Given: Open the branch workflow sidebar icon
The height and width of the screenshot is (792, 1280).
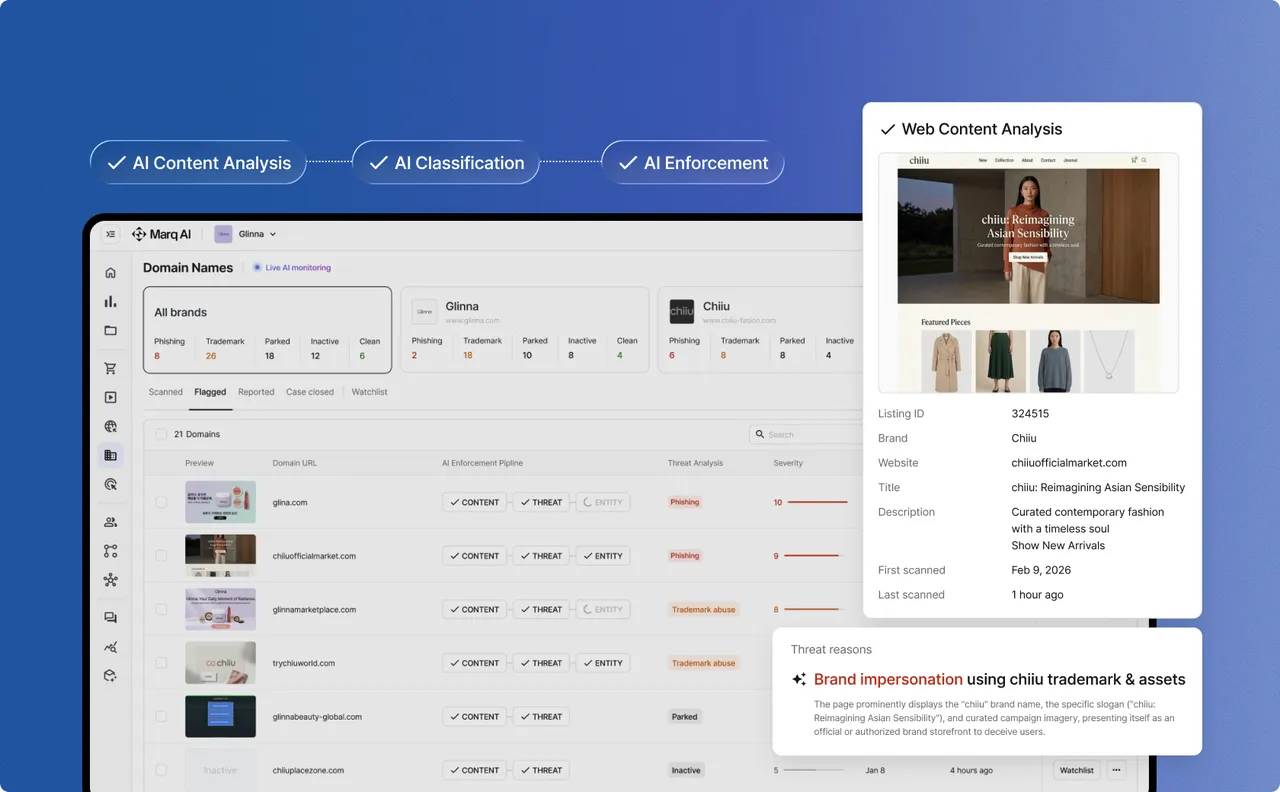Looking at the screenshot, I should (x=111, y=551).
